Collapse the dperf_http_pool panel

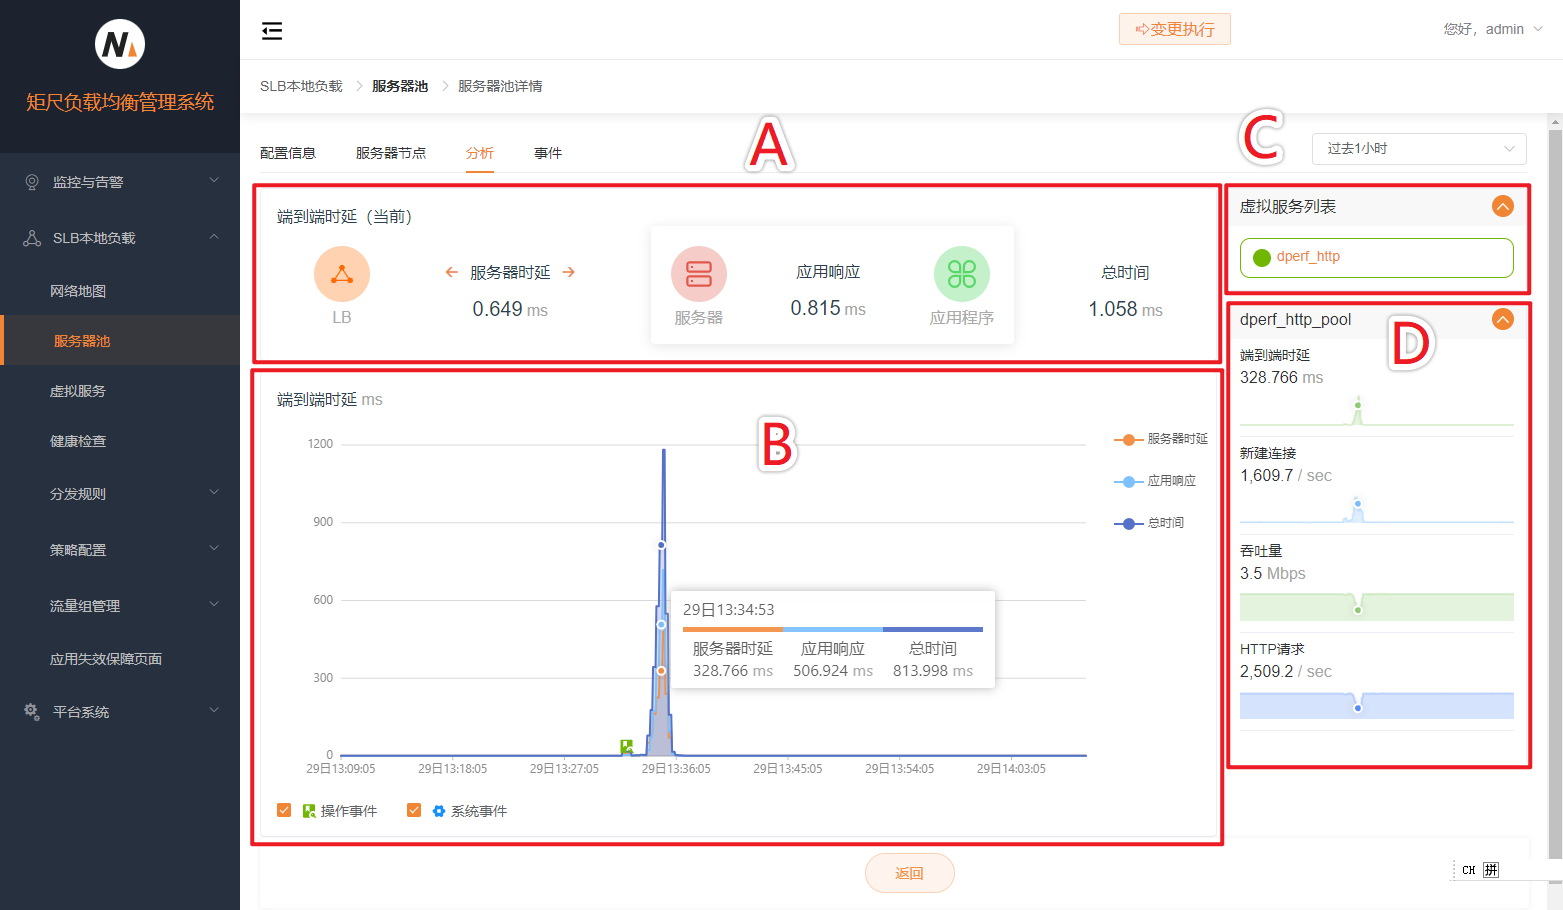pyautogui.click(x=1502, y=319)
